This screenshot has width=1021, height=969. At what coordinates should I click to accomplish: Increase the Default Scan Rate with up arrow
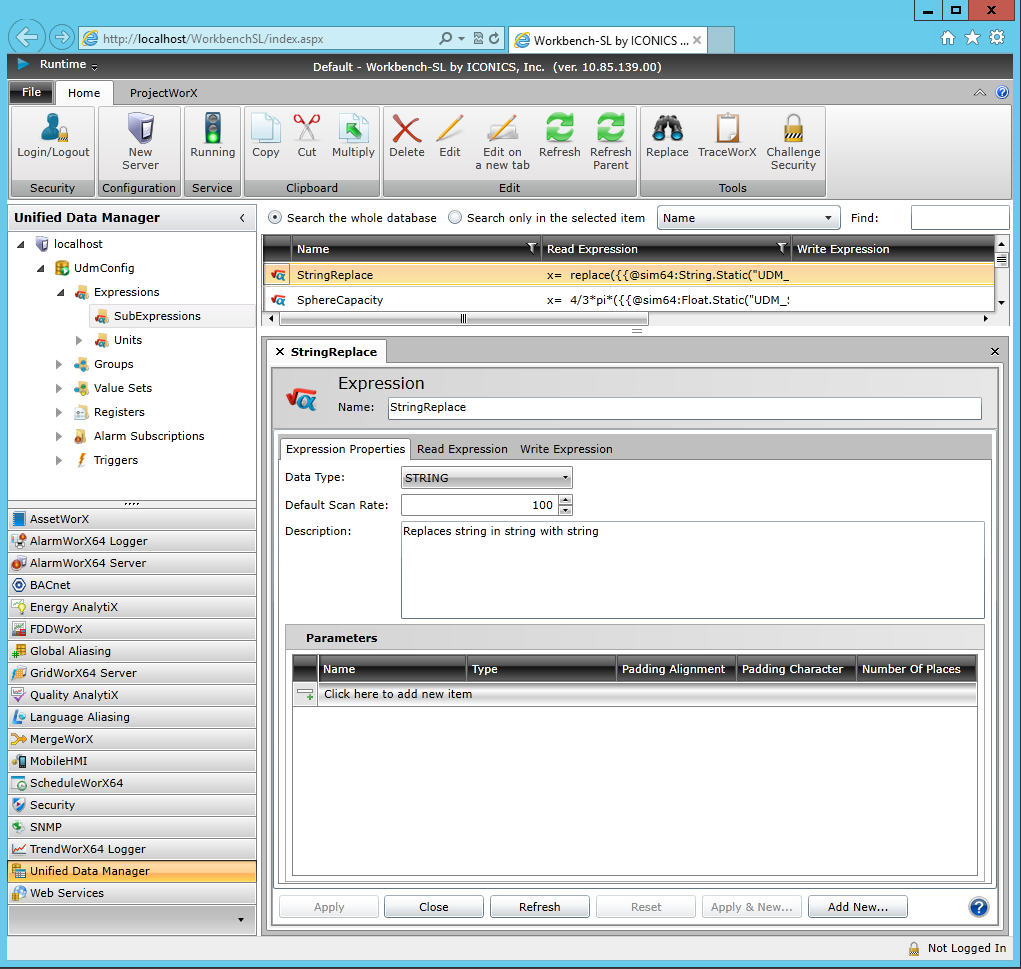[x=566, y=500]
